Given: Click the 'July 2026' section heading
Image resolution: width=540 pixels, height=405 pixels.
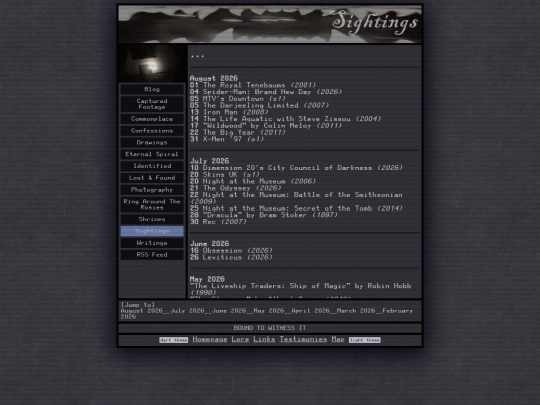Looking at the screenshot, I should click(209, 161).
